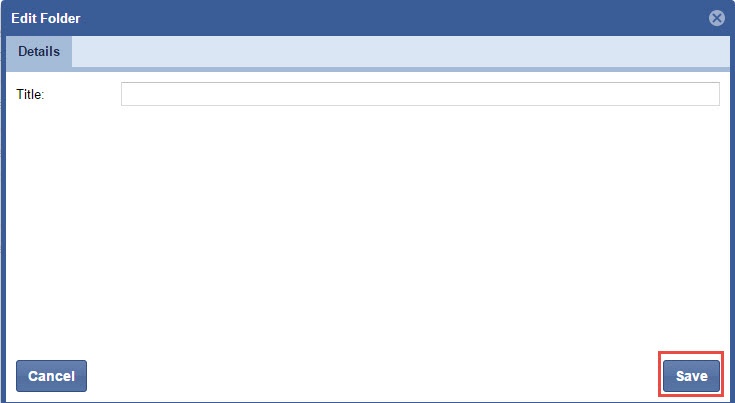Click the empty tab strip beside Details
735x403 pixels.
(x=401, y=52)
